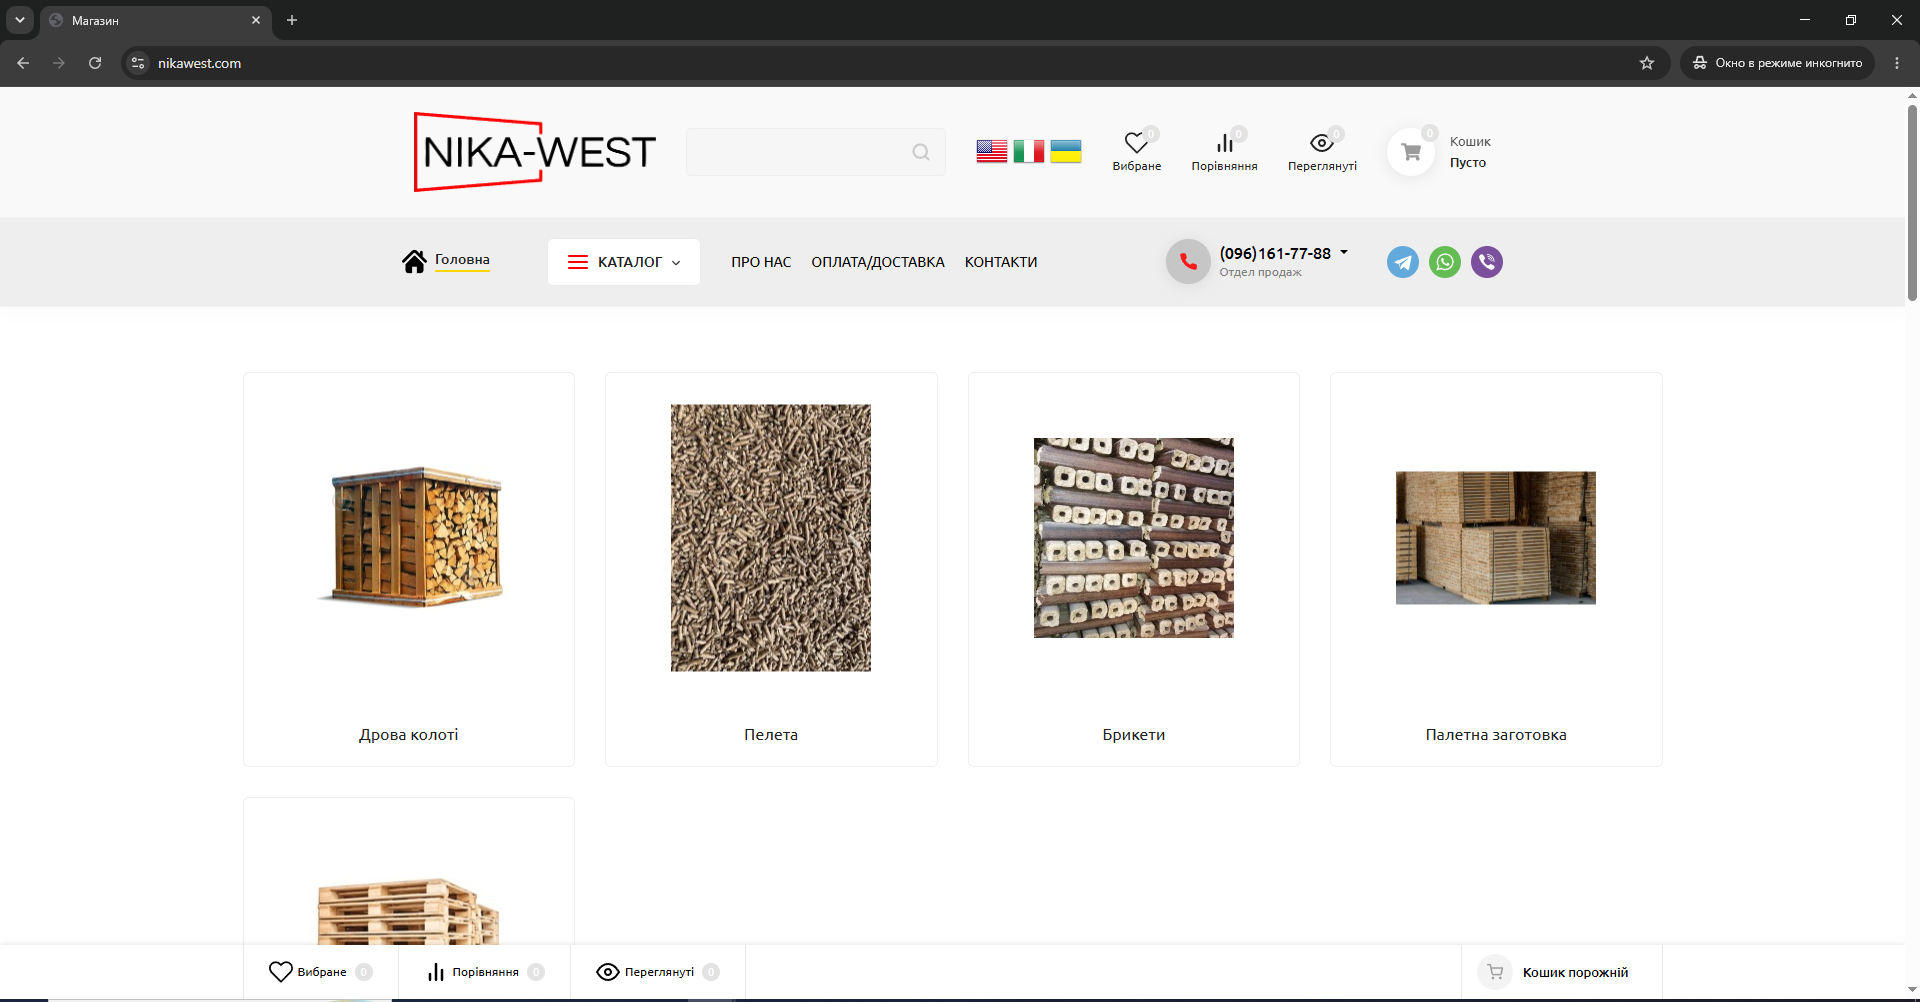Open the header Вибране heart icon
This screenshot has width=1920, height=1002.
(1136, 143)
